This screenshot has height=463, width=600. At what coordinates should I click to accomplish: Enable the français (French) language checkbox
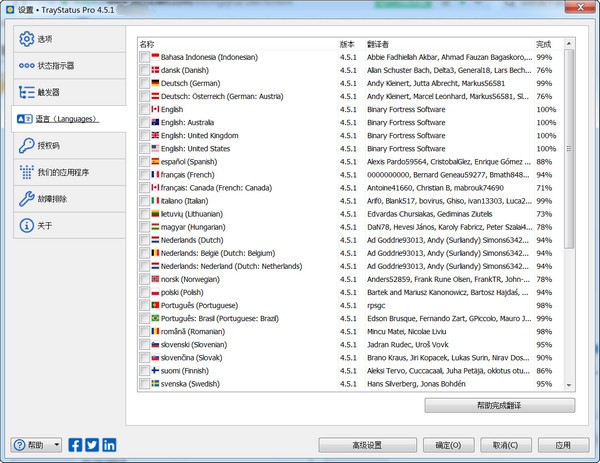click(x=145, y=174)
